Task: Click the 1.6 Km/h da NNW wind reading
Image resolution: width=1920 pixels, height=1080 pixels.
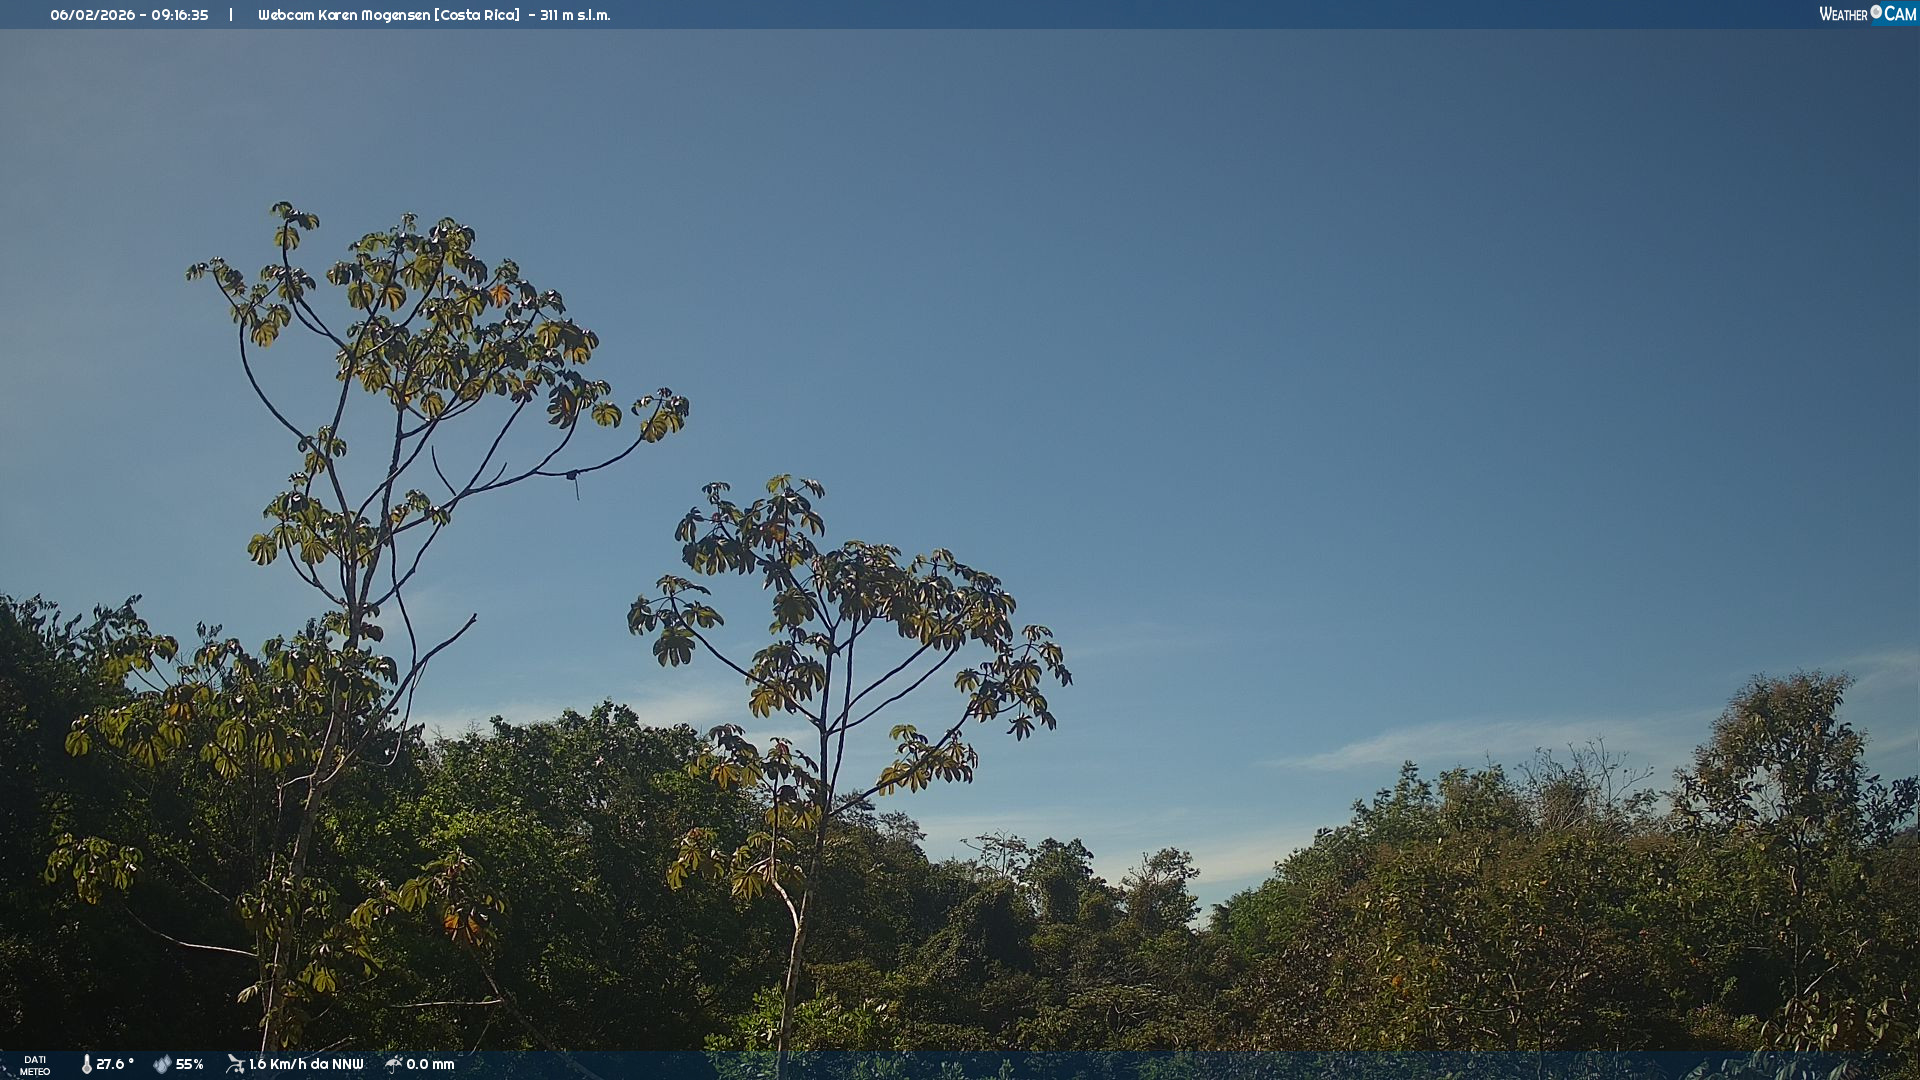Action: click(x=306, y=1064)
